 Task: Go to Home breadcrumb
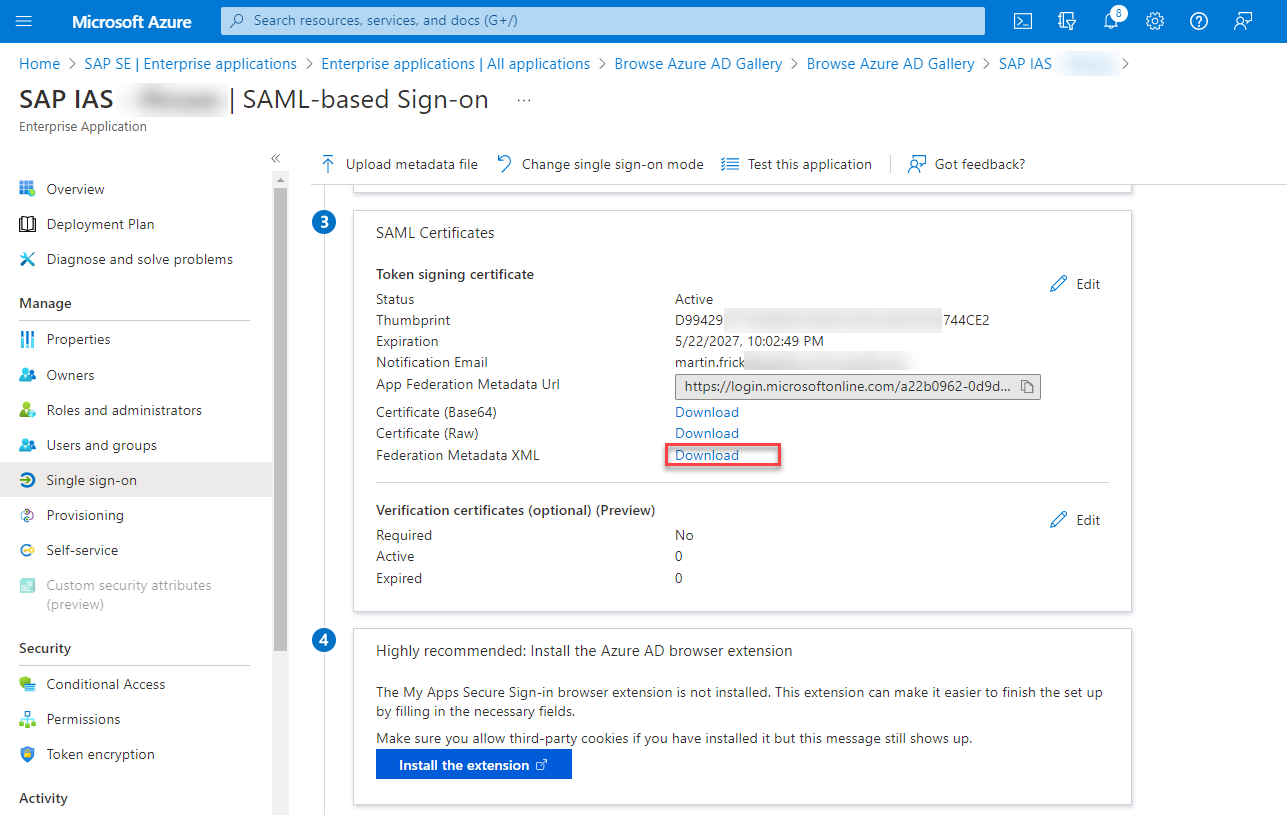pos(40,63)
